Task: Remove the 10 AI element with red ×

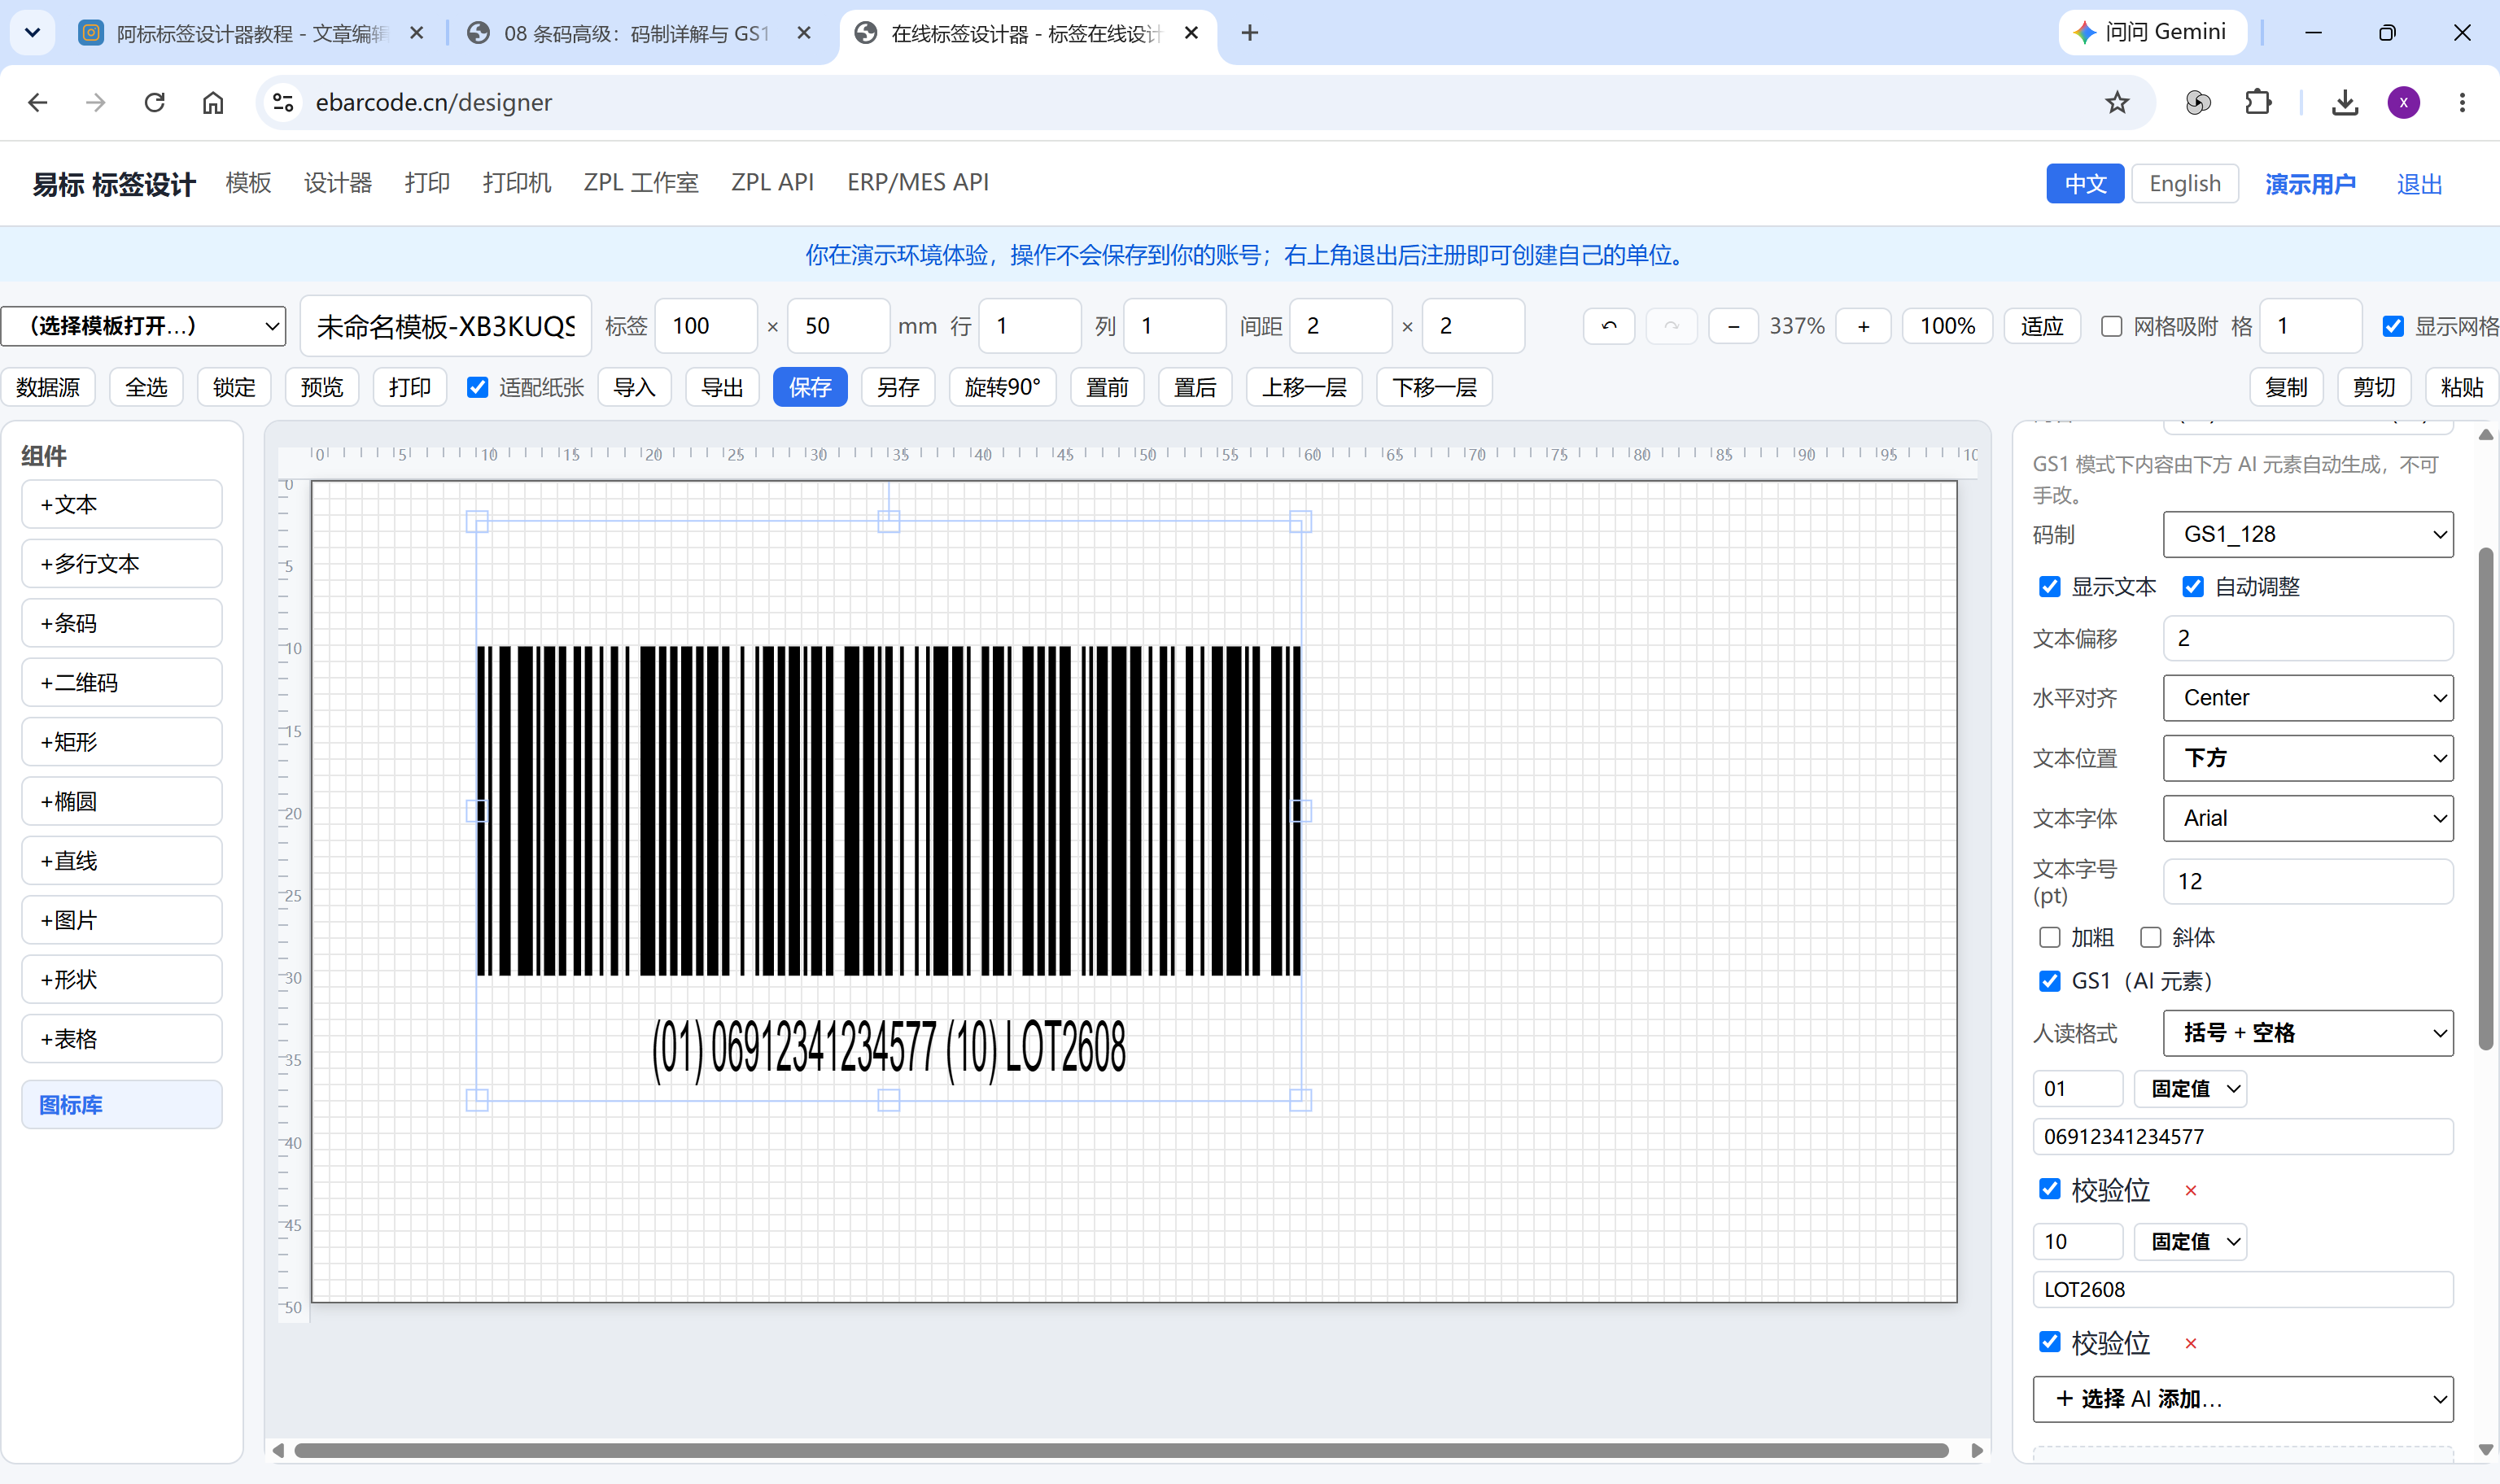Action: (x=2190, y=1343)
